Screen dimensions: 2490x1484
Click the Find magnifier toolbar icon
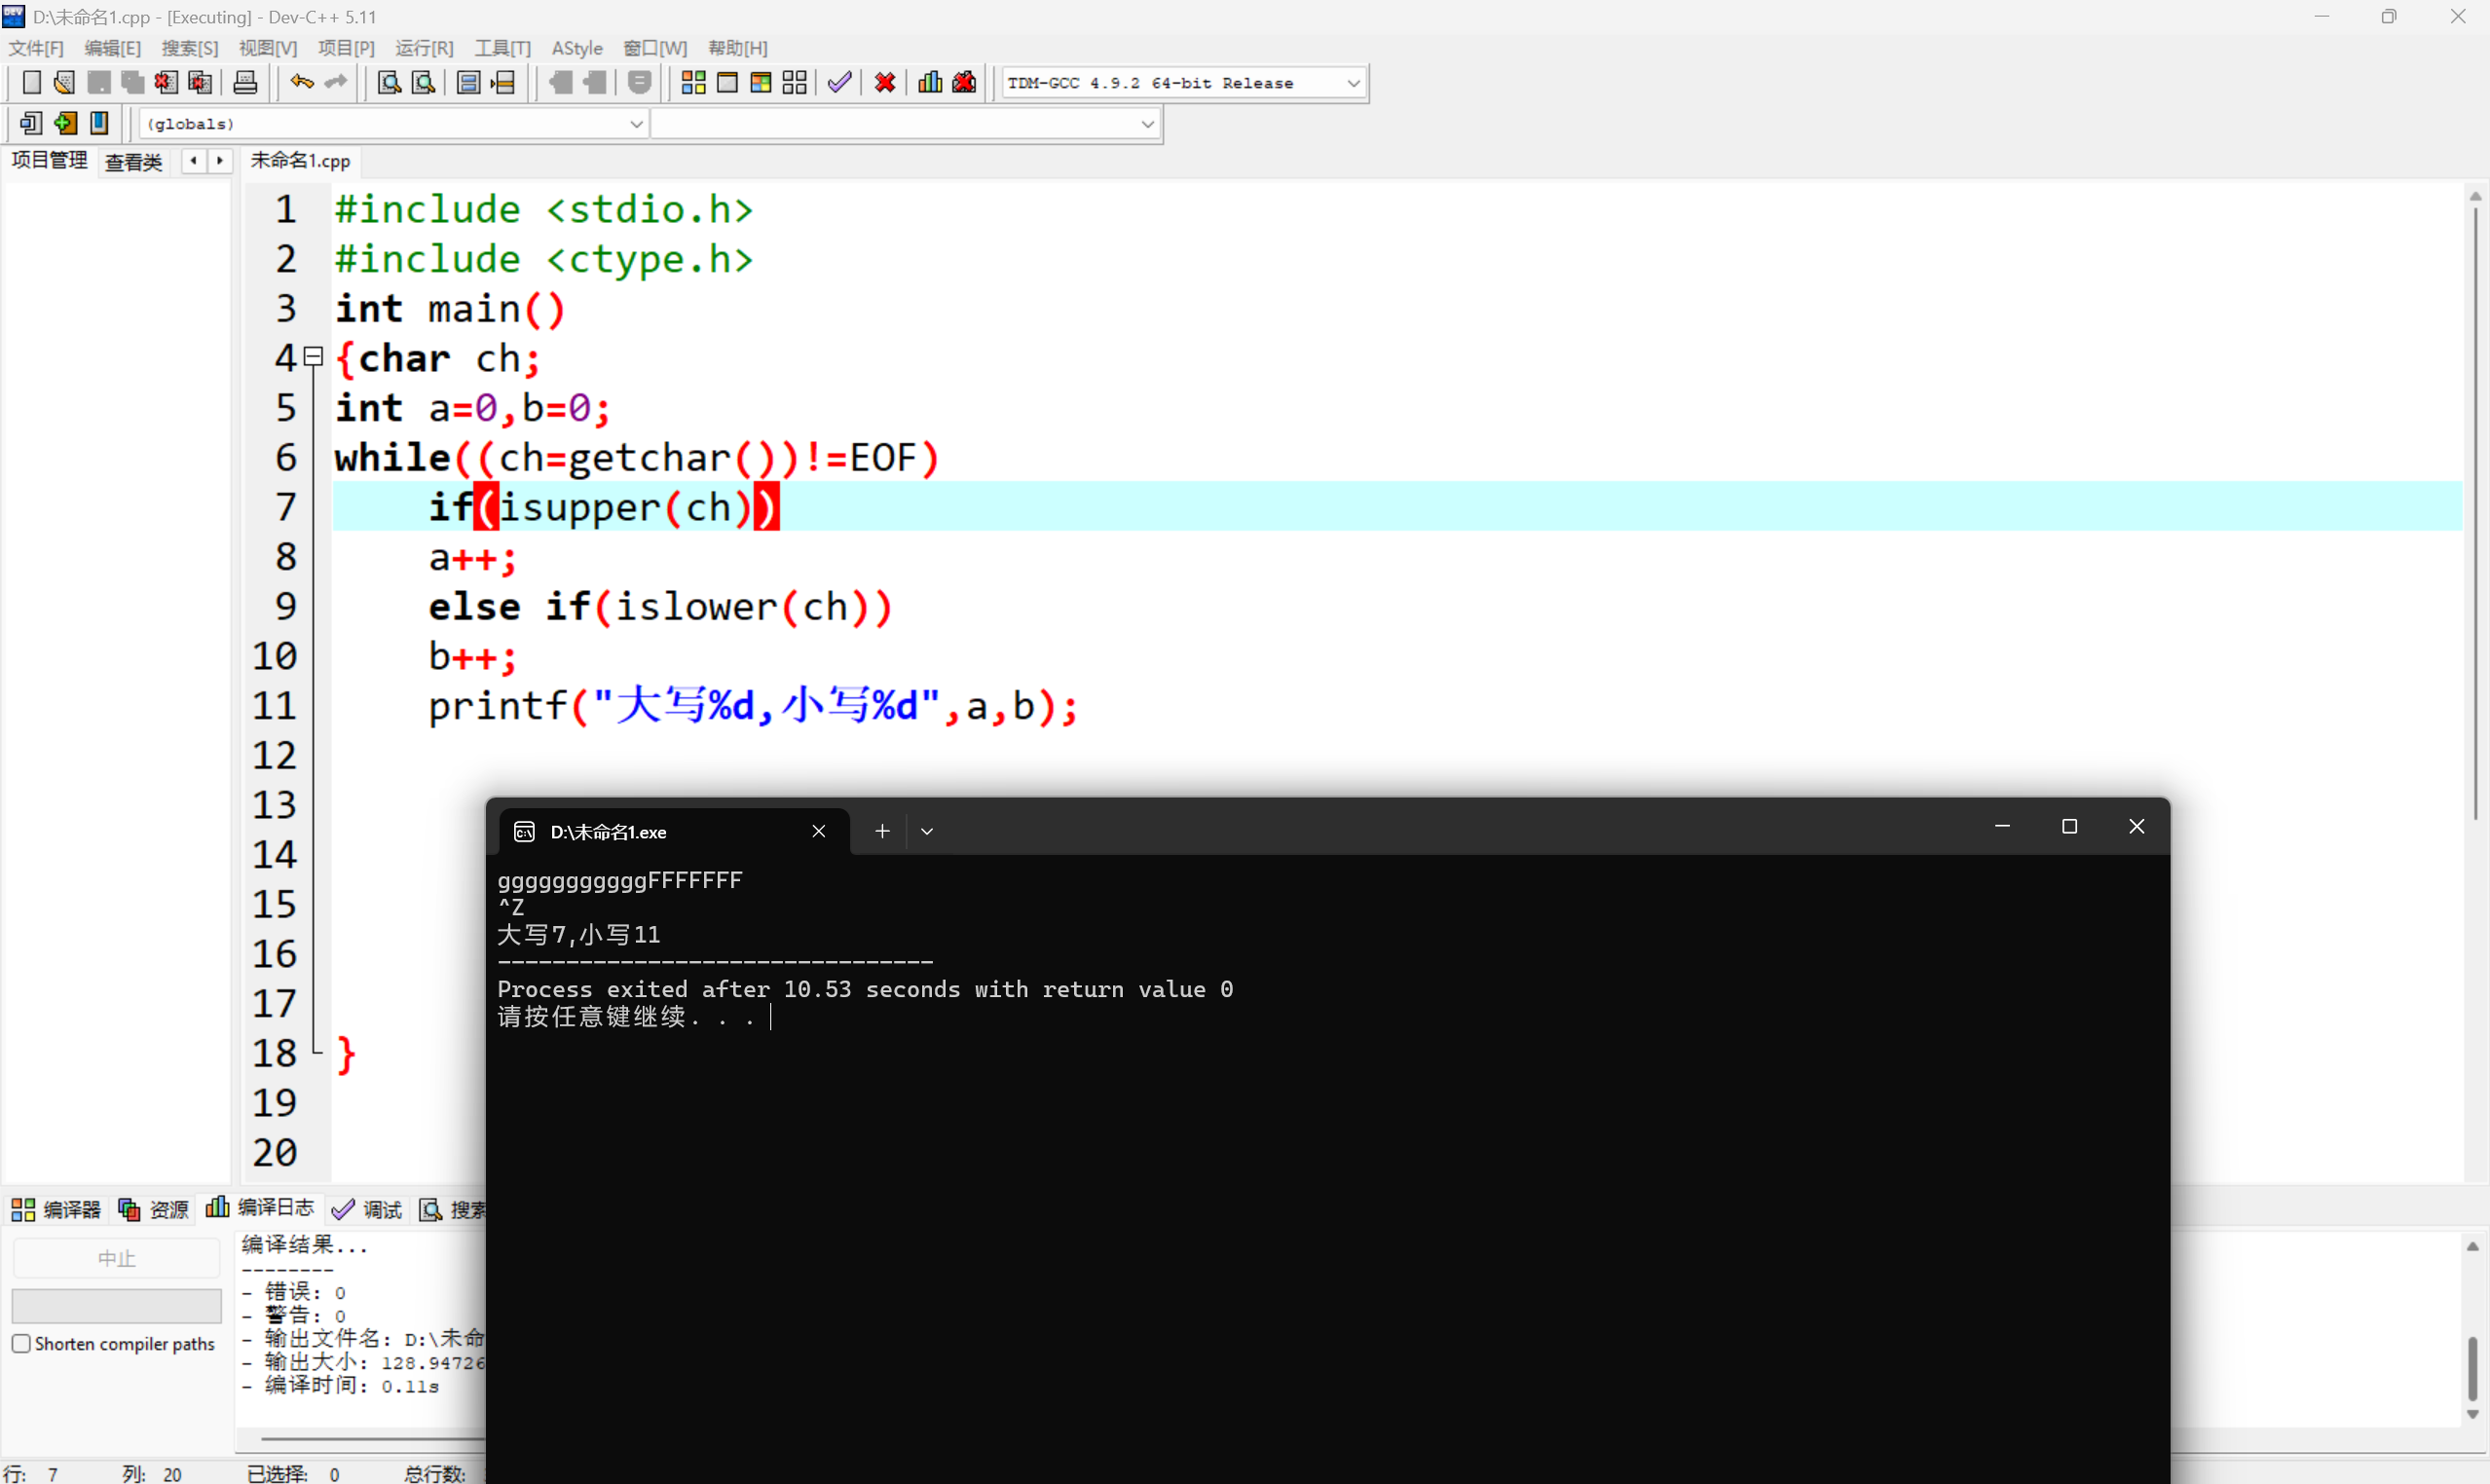[389, 83]
